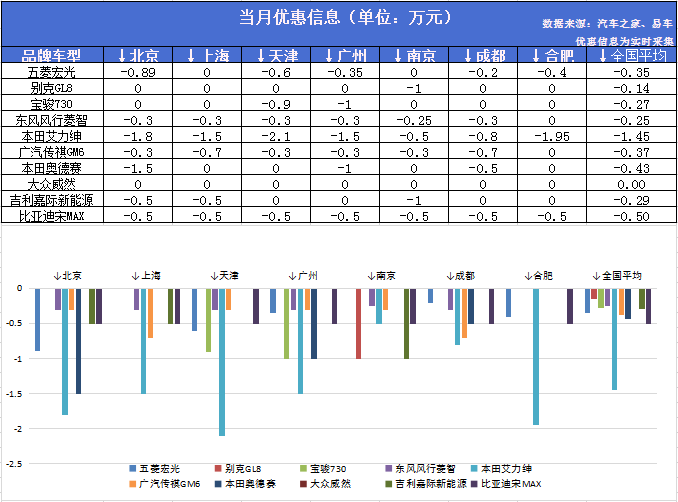Select the 吉利嘉际新能源 legend entry
678x502 pixels.
(426, 484)
